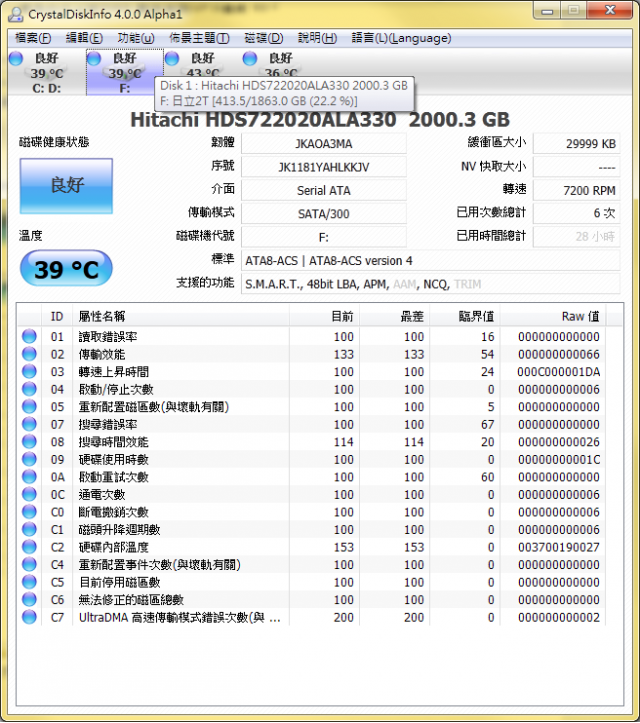Open the 佈景主題(T) menu
This screenshot has width=640, height=723.
[x=199, y=38]
